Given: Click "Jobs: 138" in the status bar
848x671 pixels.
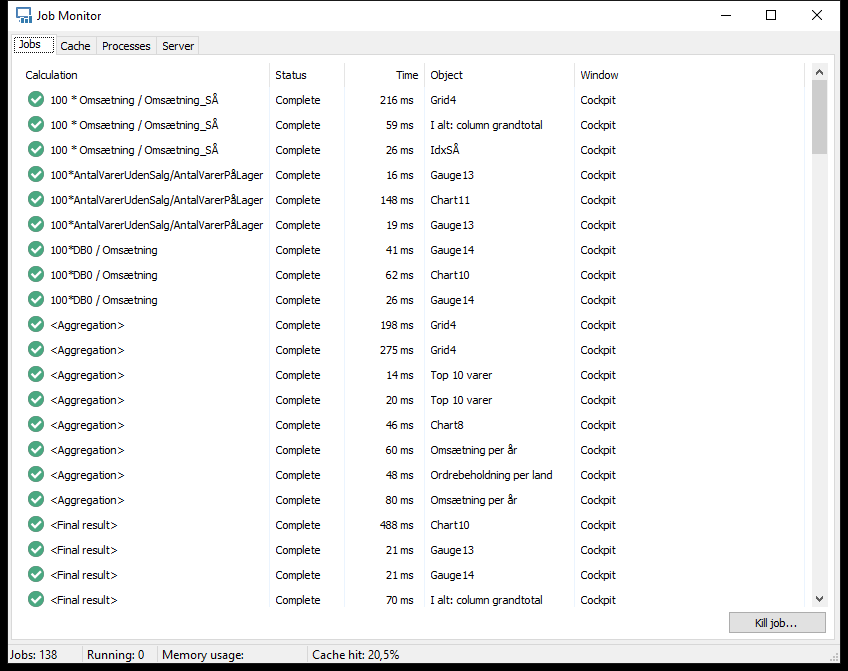Looking at the screenshot, I should pyautogui.click(x=34, y=655).
